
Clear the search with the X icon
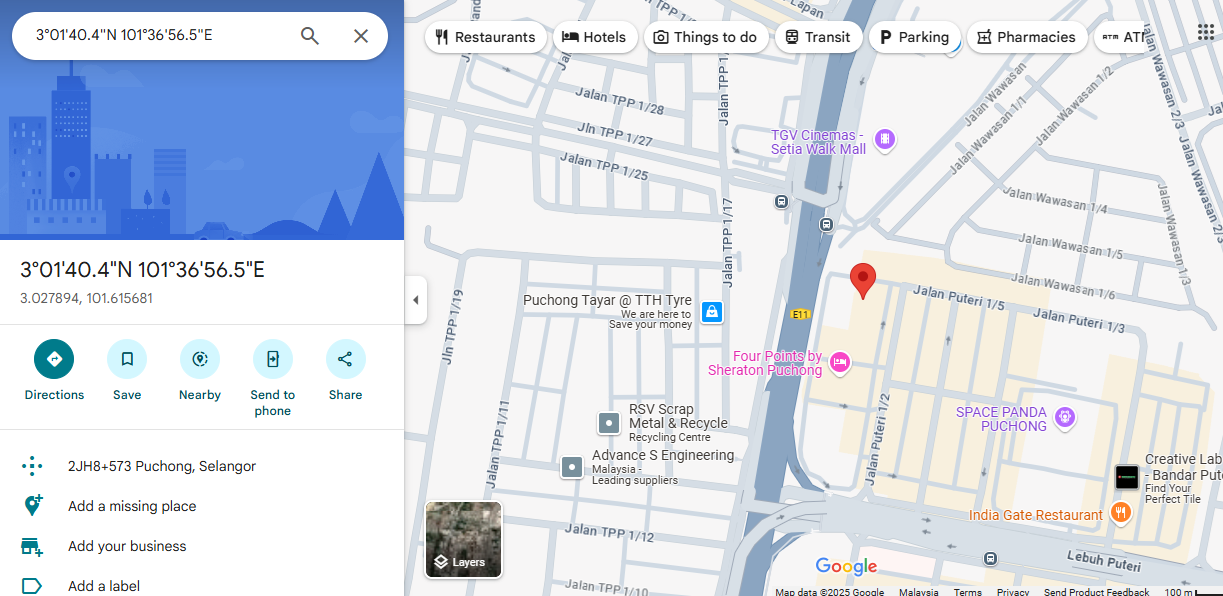point(361,36)
